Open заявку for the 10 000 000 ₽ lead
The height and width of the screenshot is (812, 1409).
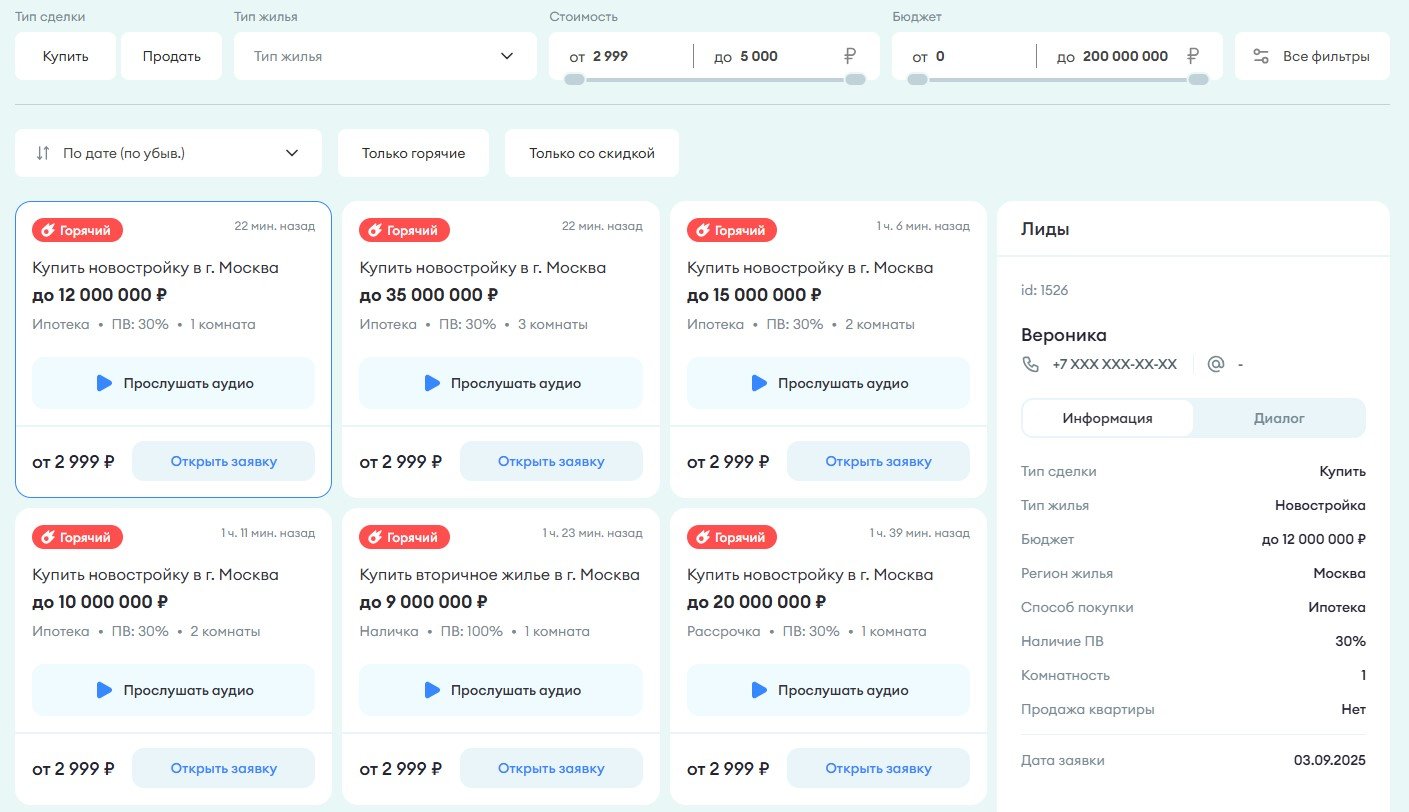tap(224, 768)
